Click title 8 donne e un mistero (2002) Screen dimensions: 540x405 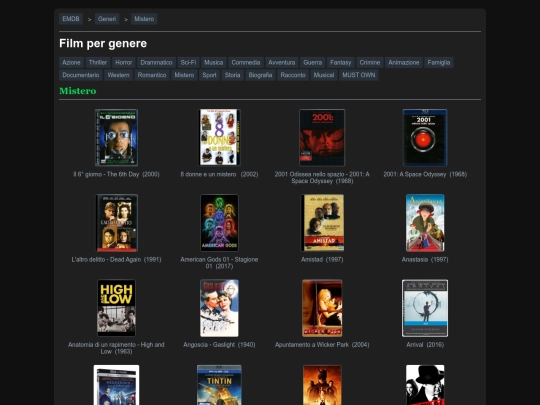tap(219, 174)
